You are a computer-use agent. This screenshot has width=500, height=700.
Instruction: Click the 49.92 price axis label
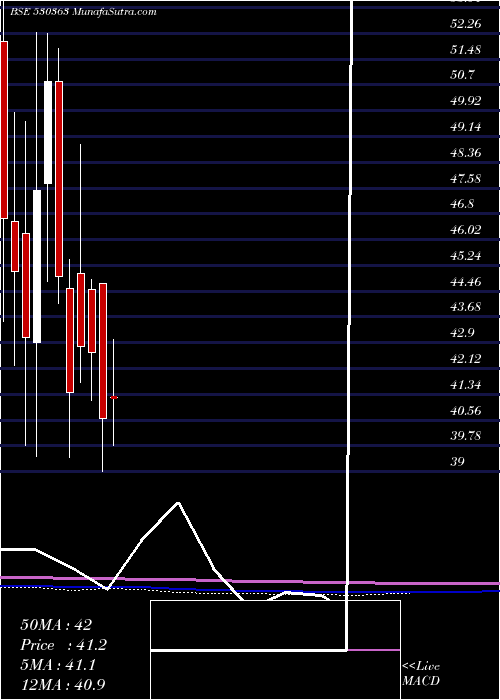466,101
